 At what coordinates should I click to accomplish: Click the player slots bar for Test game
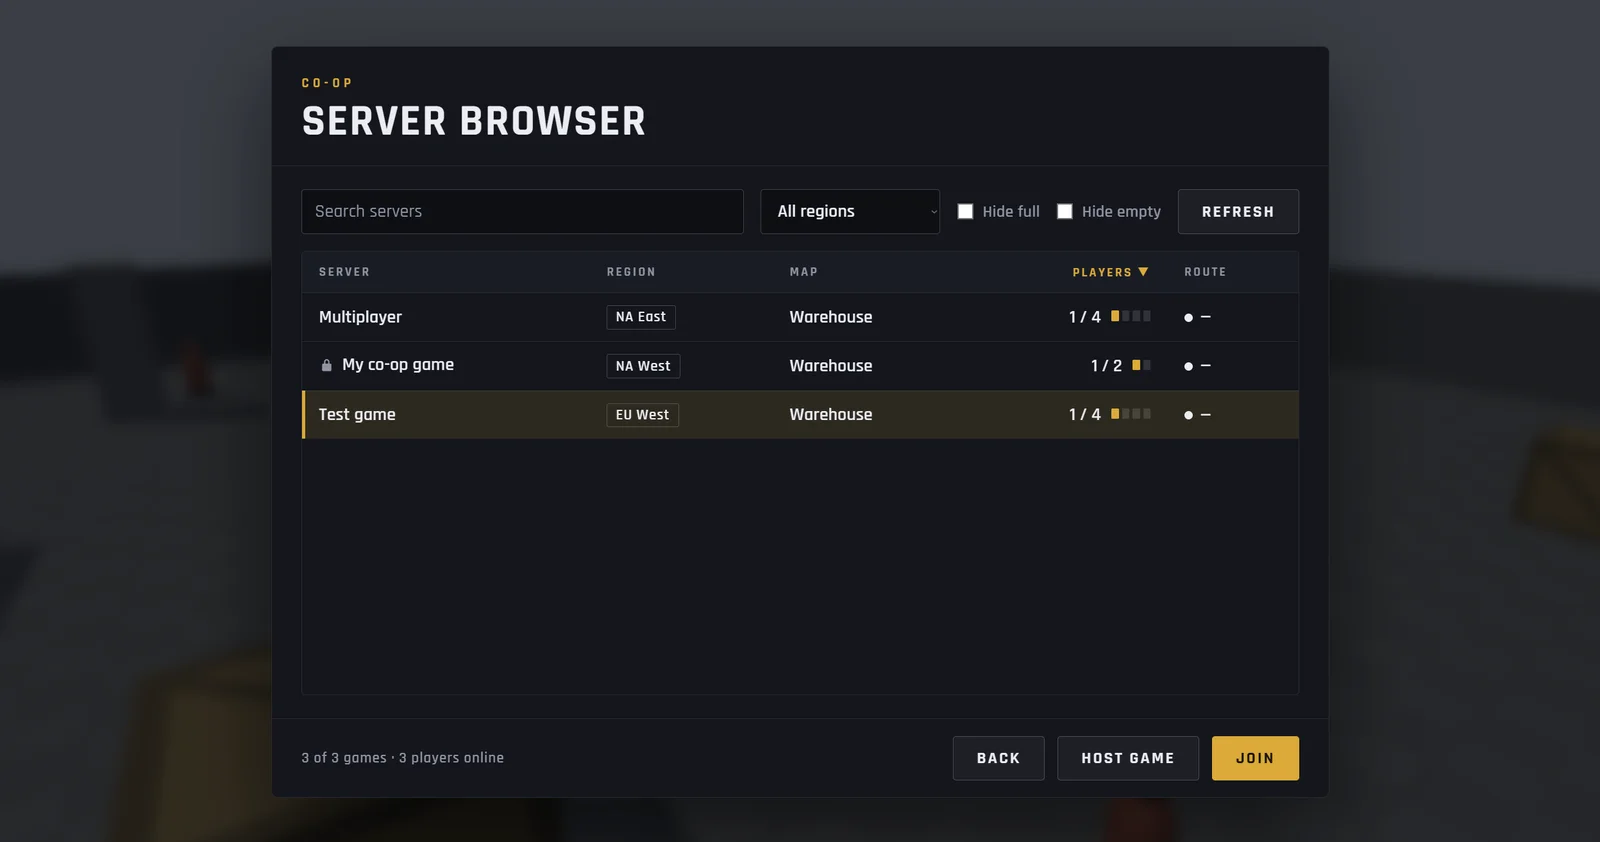(x=1131, y=414)
